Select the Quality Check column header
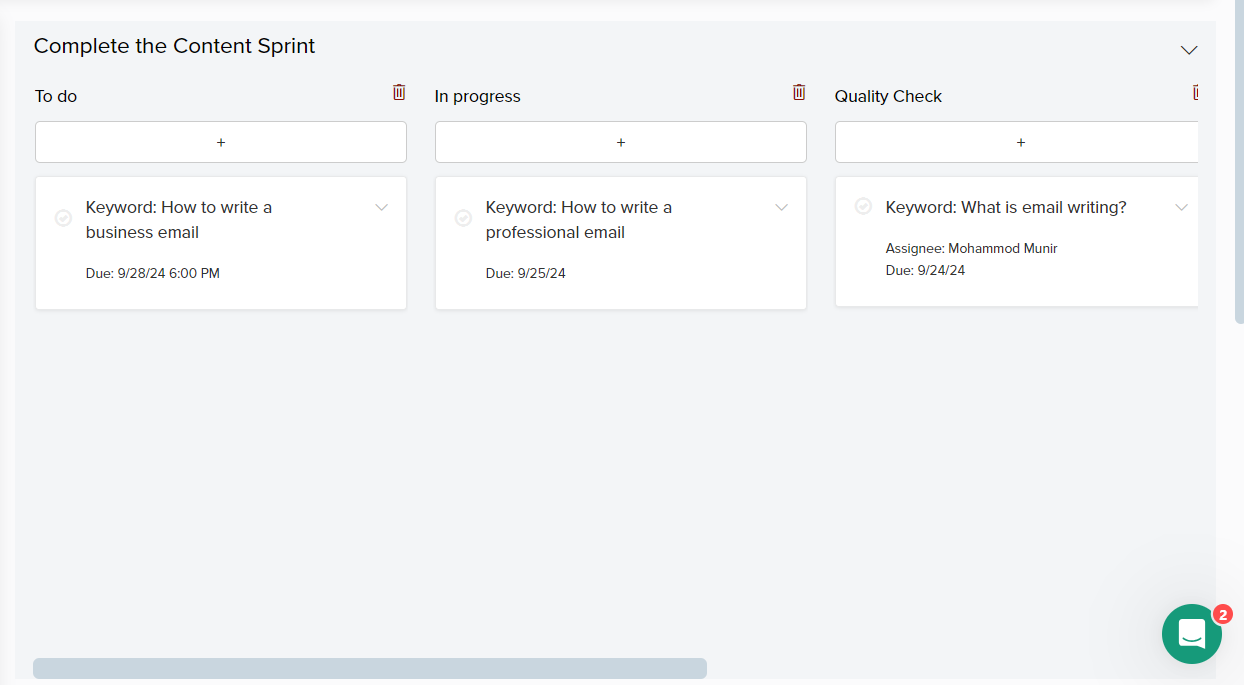The image size is (1244, 685). click(x=888, y=96)
